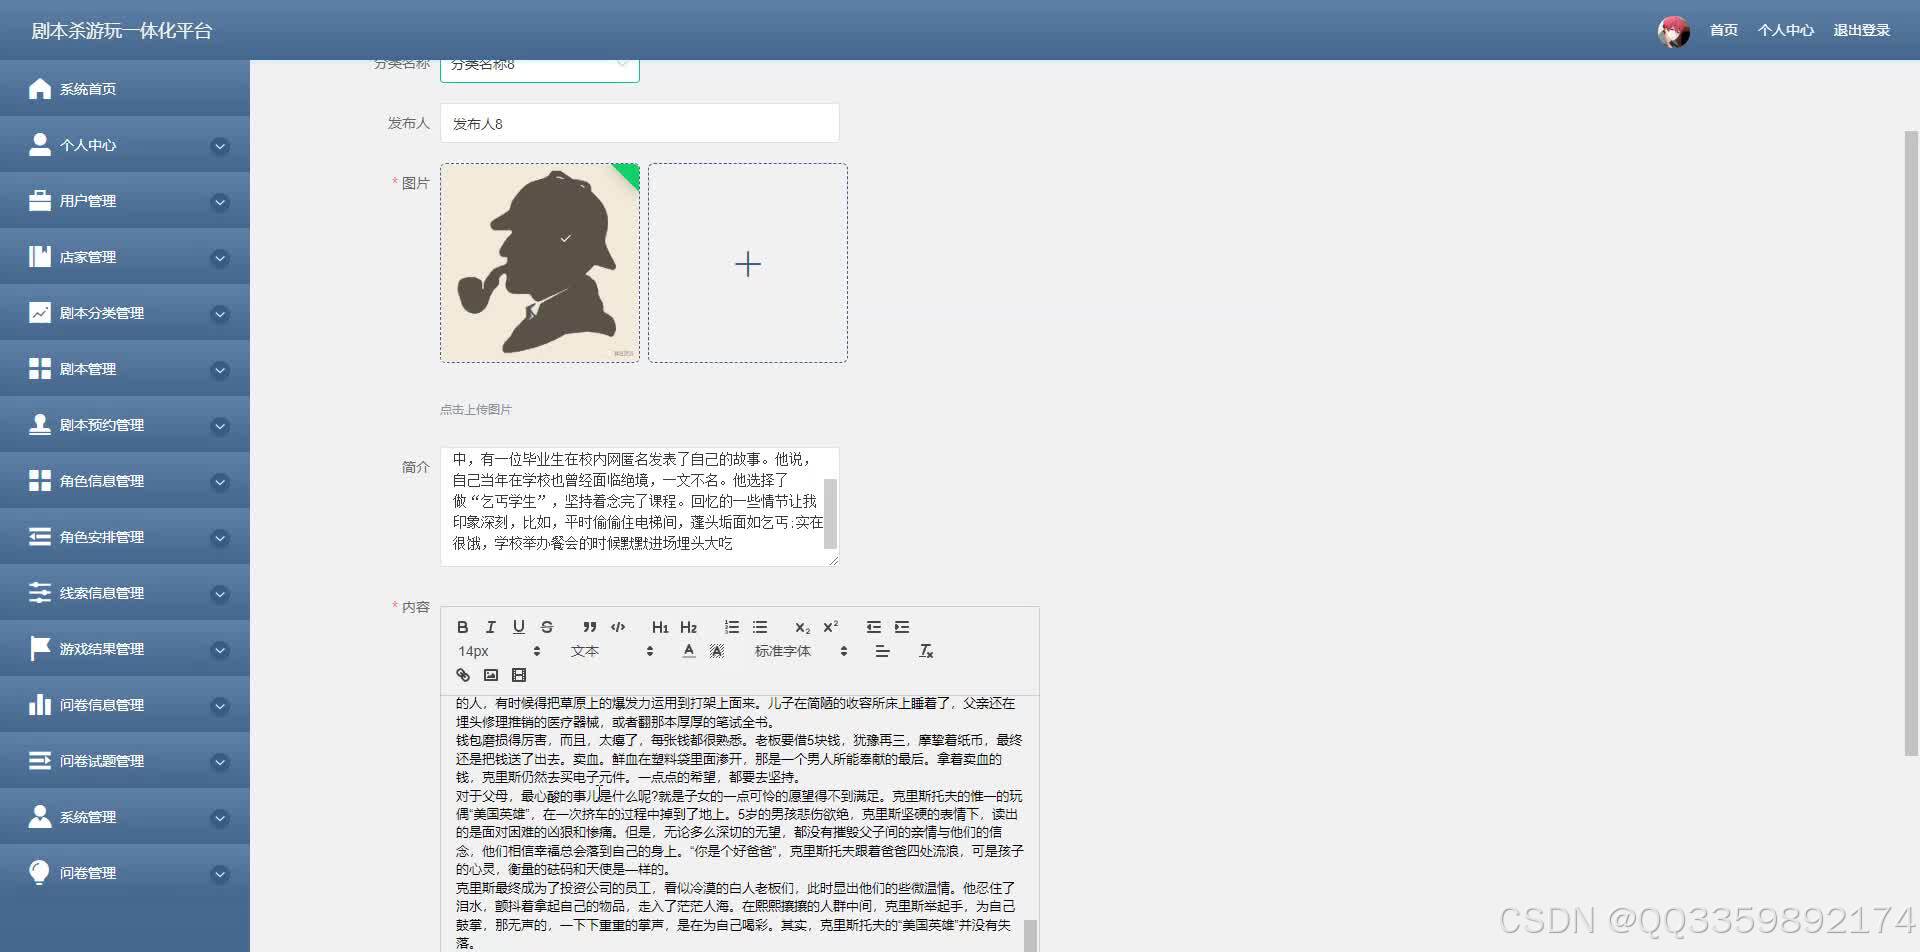Open the 个人中心 sidebar menu

125,144
